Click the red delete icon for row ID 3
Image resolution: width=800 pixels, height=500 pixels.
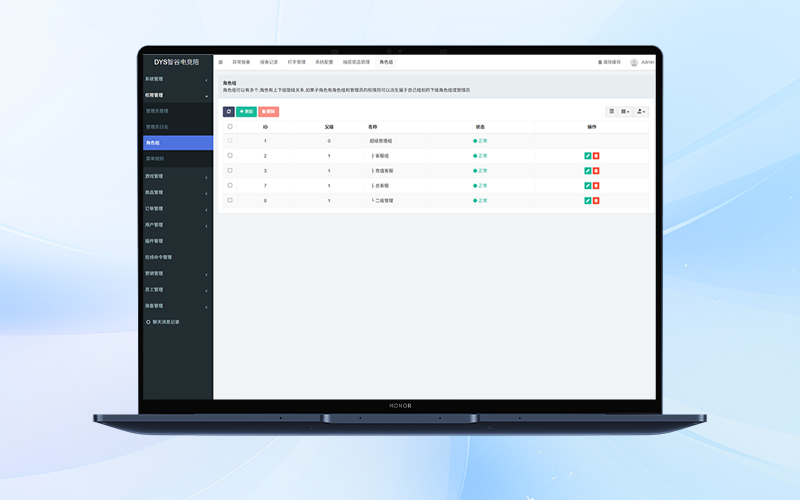coord(596,171)
